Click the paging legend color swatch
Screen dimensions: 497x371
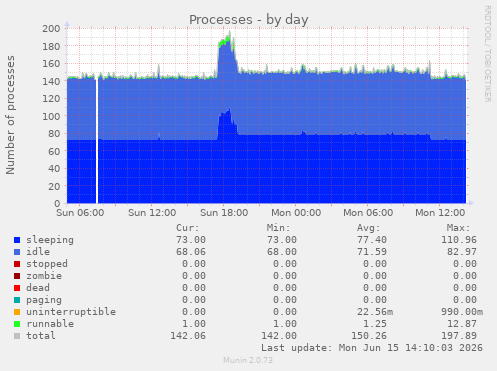click(x=17, y=300)
